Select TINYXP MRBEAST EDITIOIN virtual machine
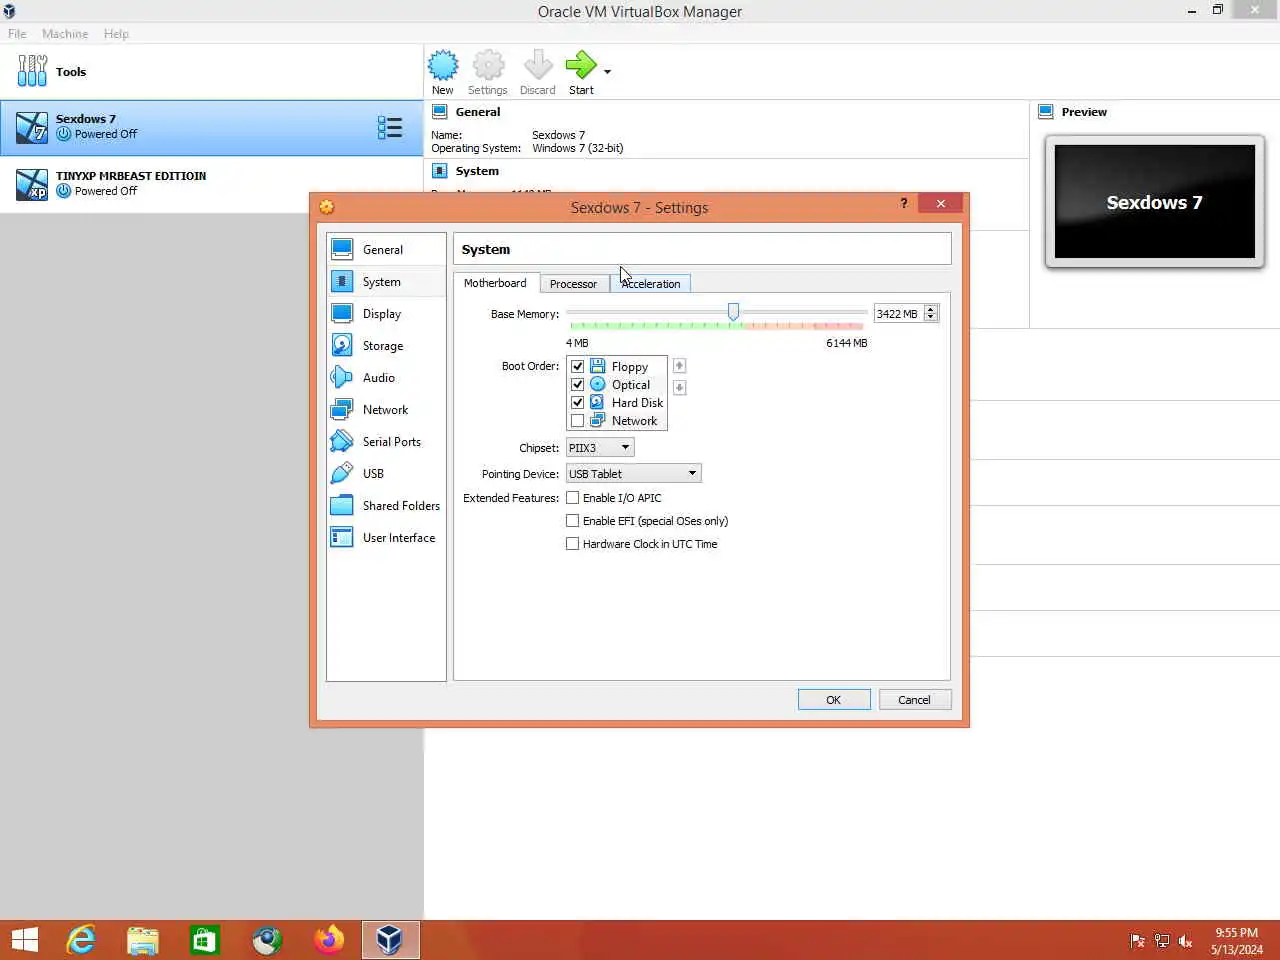This screenshot has height=960, width=1280. tap(212, 184)
